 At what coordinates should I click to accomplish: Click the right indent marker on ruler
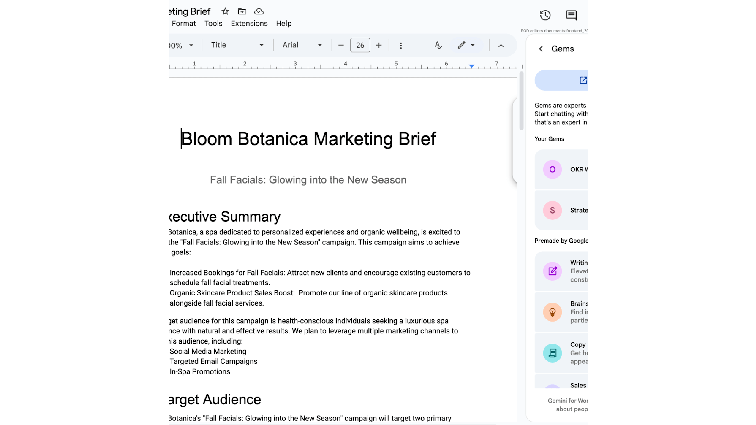[472, 67]
